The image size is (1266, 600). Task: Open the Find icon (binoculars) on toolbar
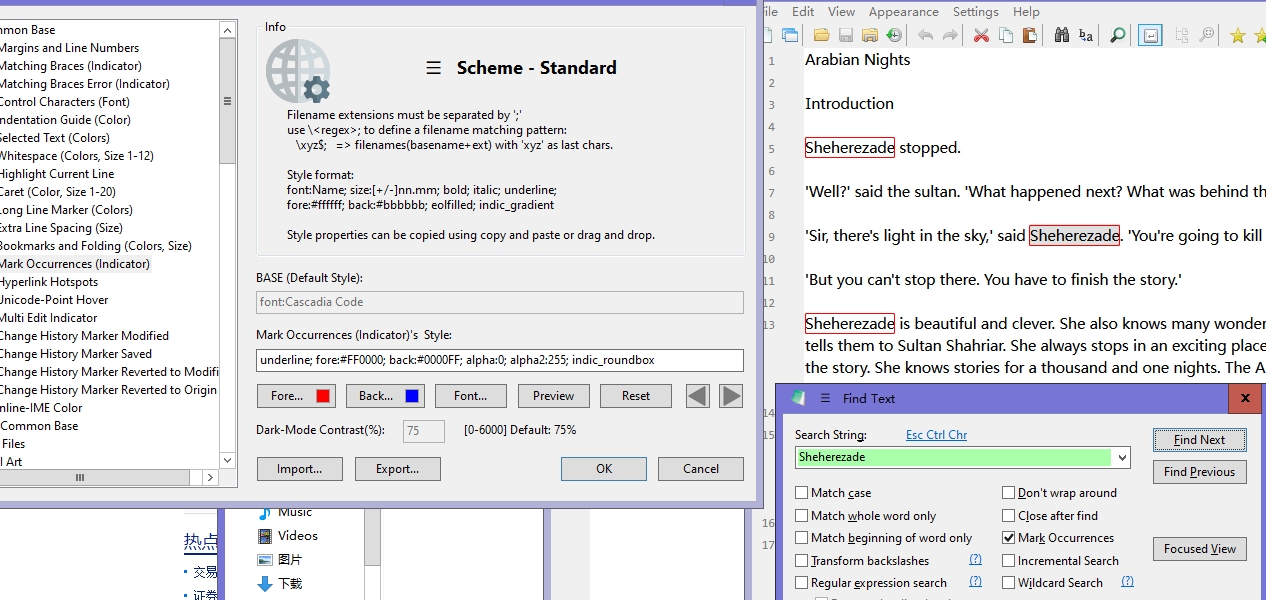click(x=1062, y=34)
